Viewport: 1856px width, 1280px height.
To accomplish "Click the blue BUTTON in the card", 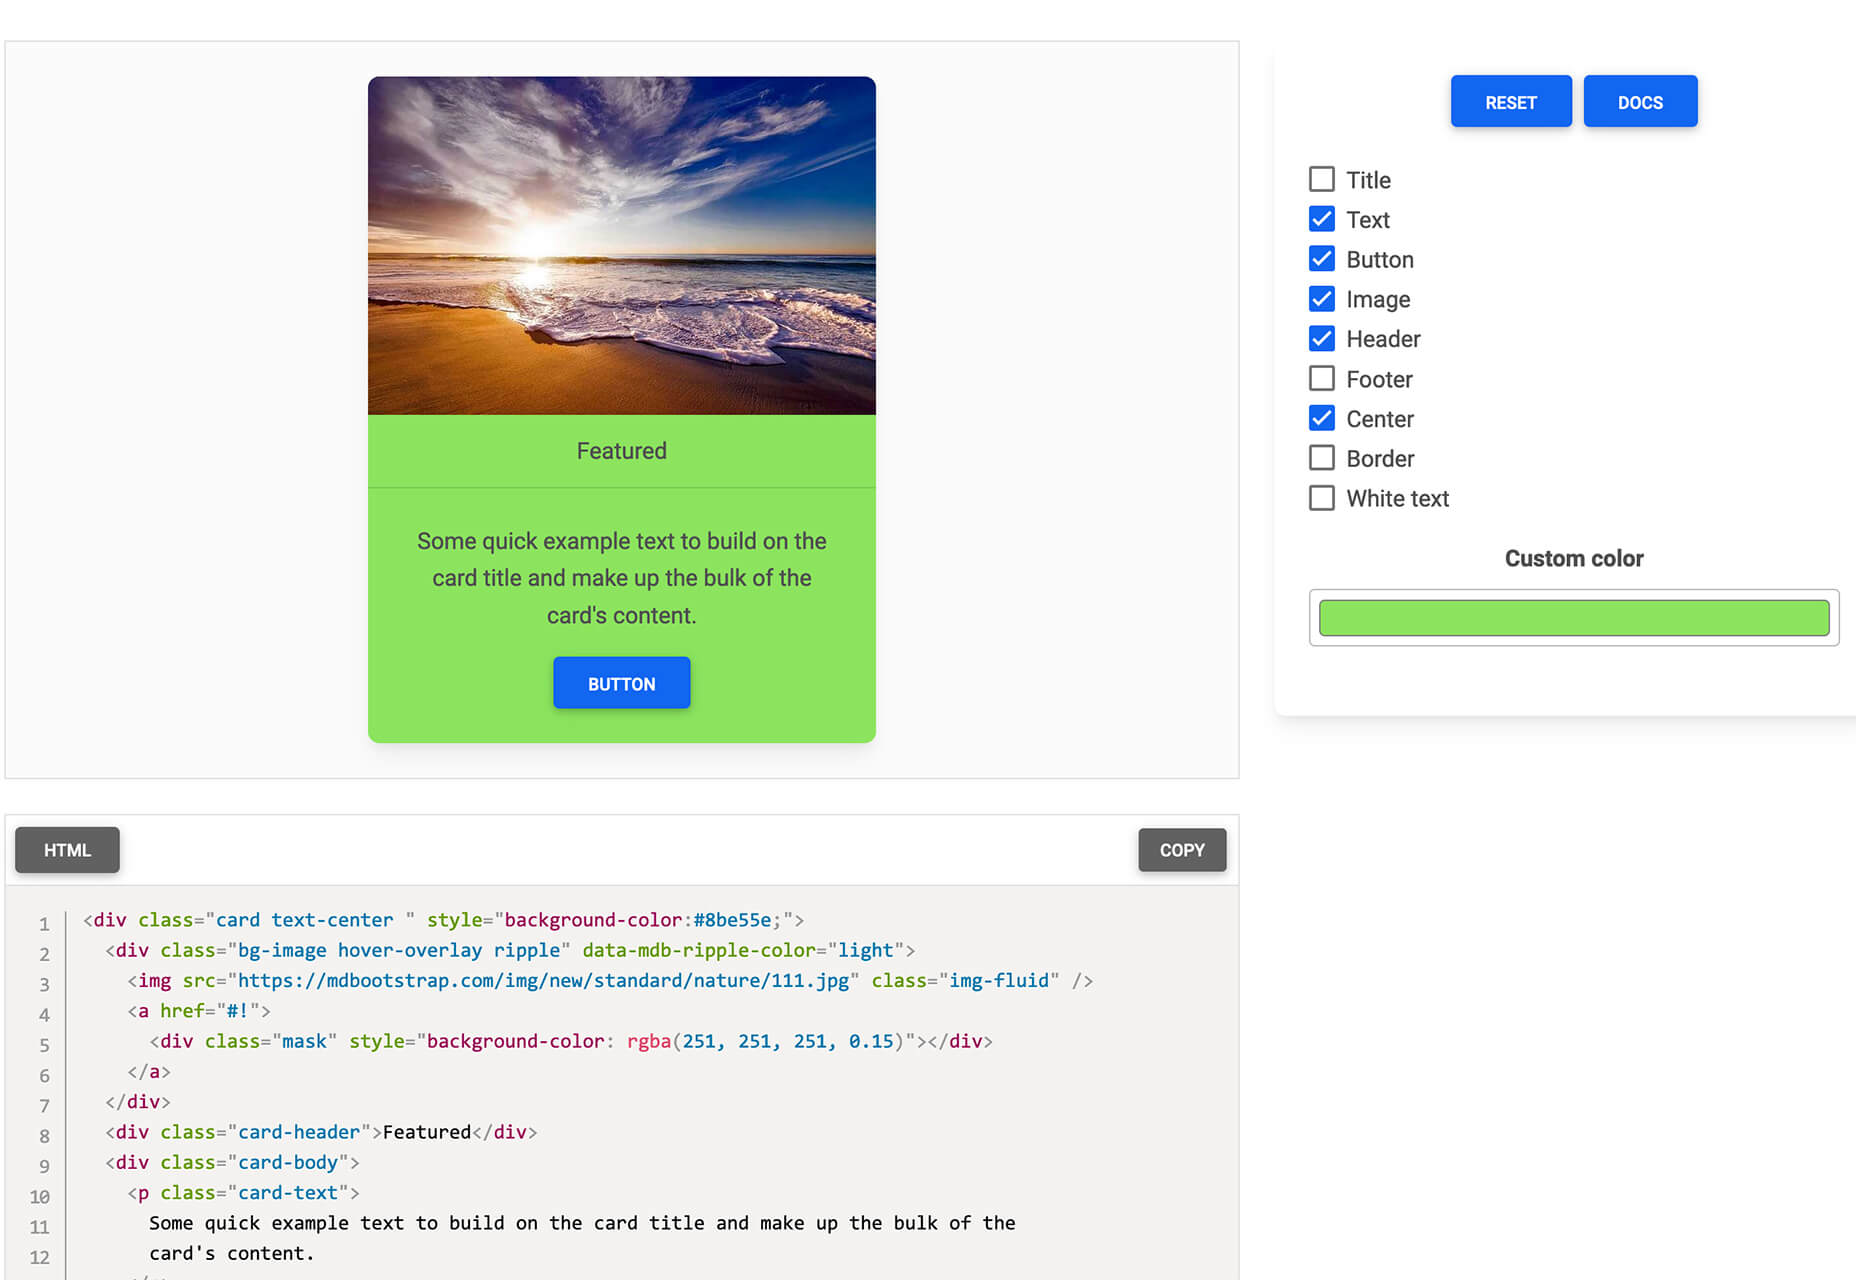I will point(621,684).
